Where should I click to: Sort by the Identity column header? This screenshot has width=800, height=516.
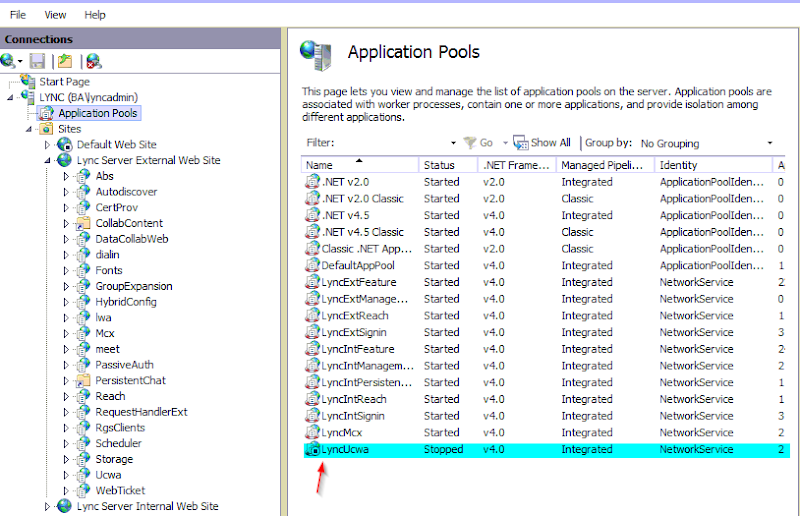coord(713,165)
